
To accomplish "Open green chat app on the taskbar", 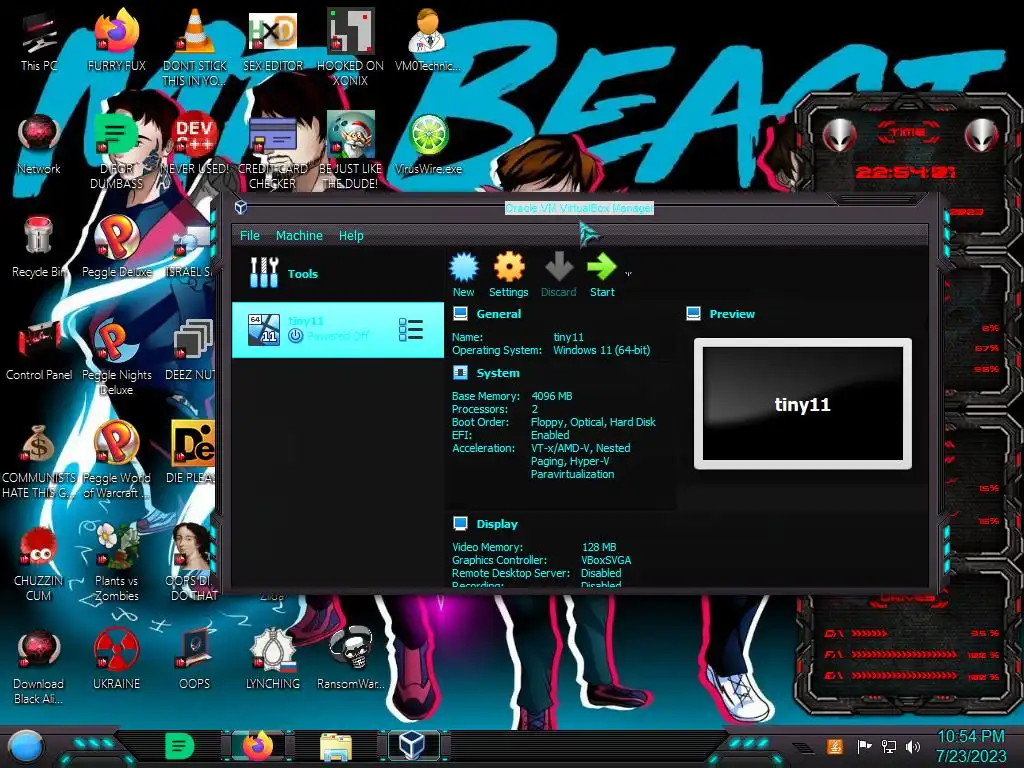I will 180,746.
